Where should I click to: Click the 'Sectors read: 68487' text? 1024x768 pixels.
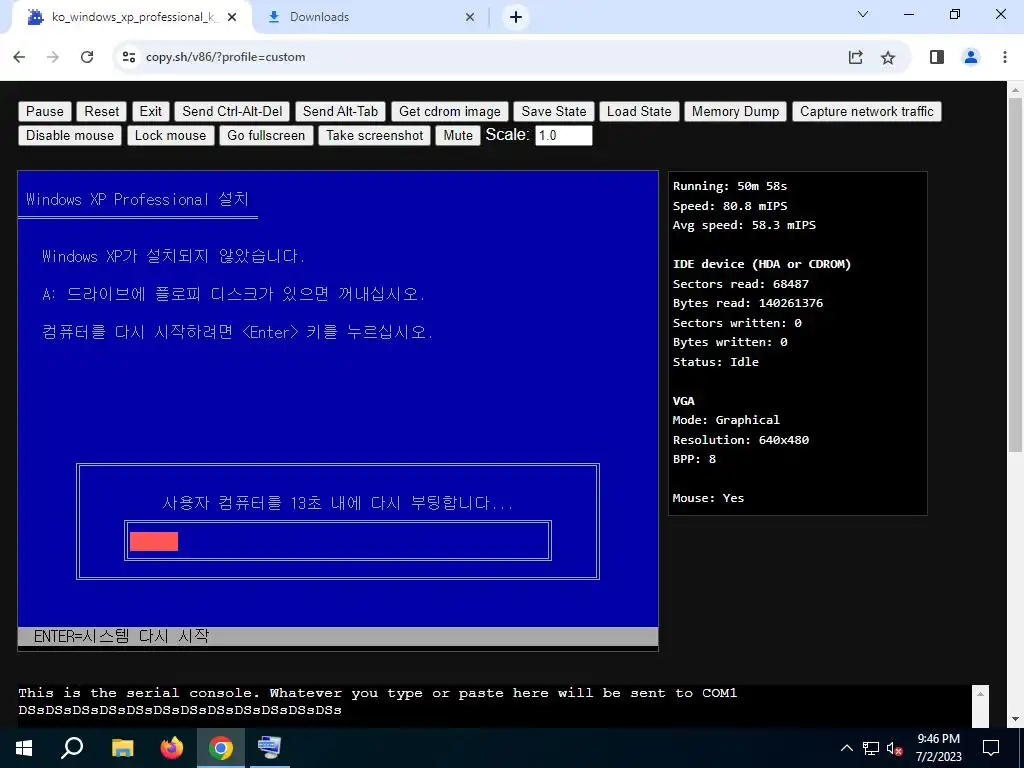click(x=741, y=284)
